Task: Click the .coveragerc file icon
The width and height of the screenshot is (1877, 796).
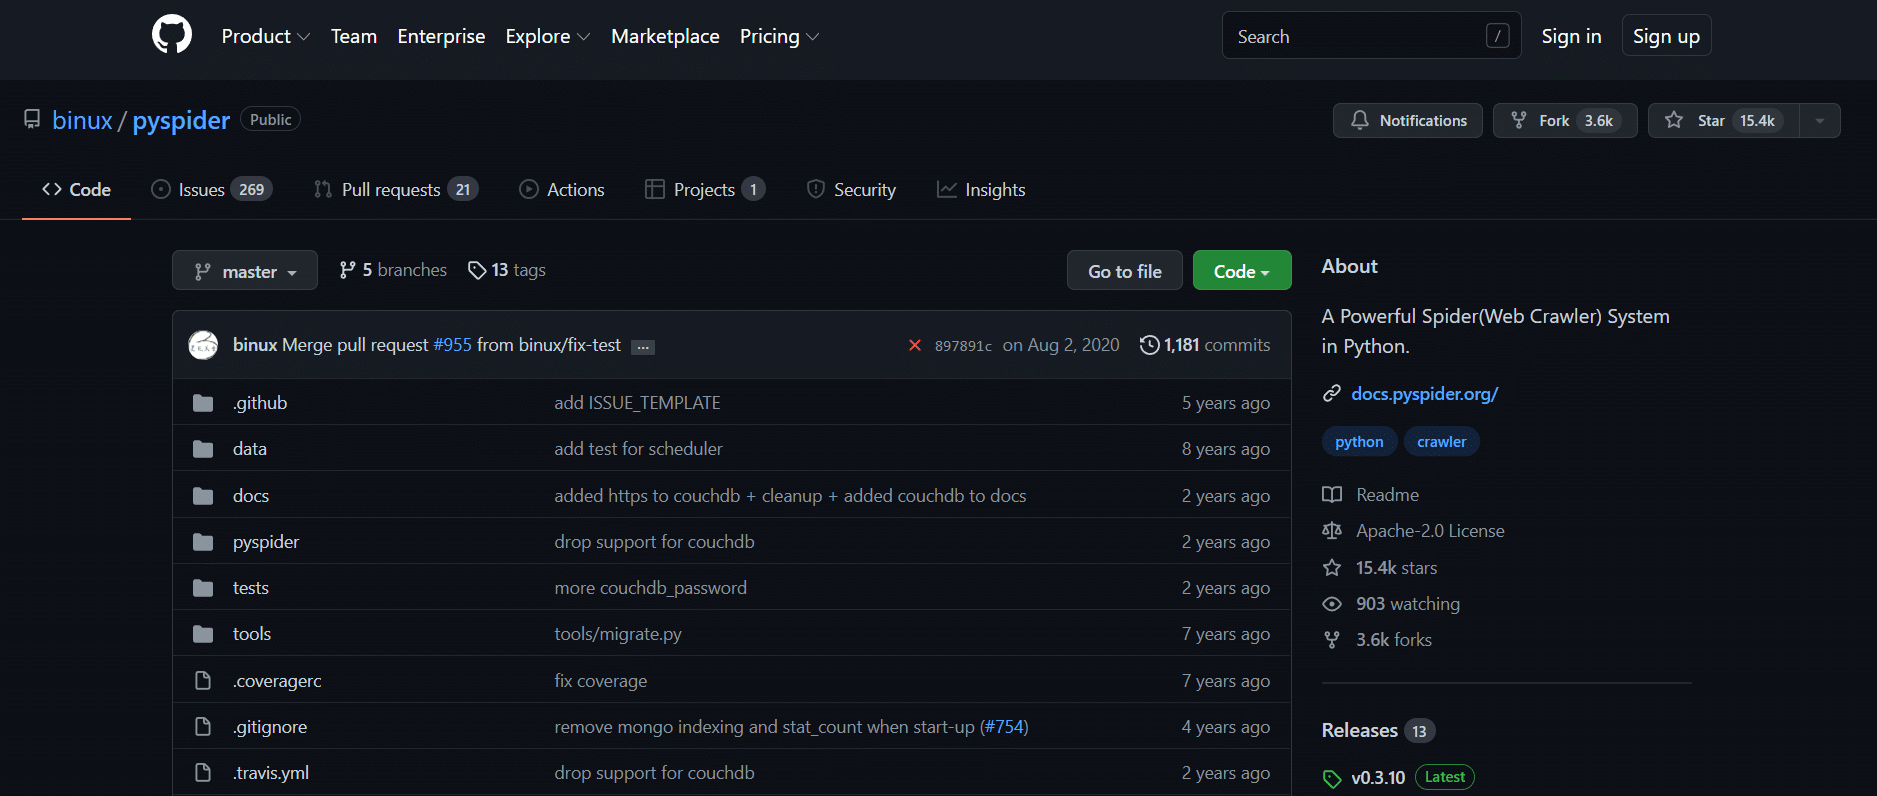Action: 203,681
